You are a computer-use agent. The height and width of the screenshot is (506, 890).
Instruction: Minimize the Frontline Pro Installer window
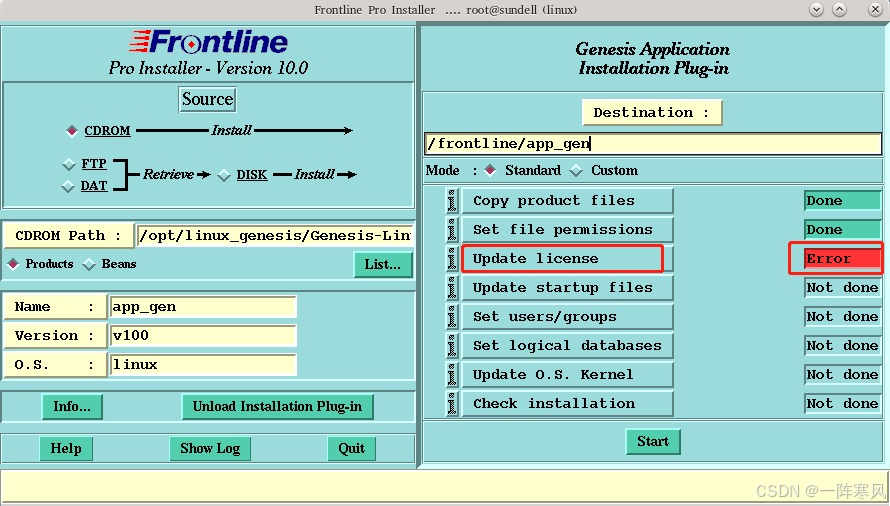[x=816, y=10]
